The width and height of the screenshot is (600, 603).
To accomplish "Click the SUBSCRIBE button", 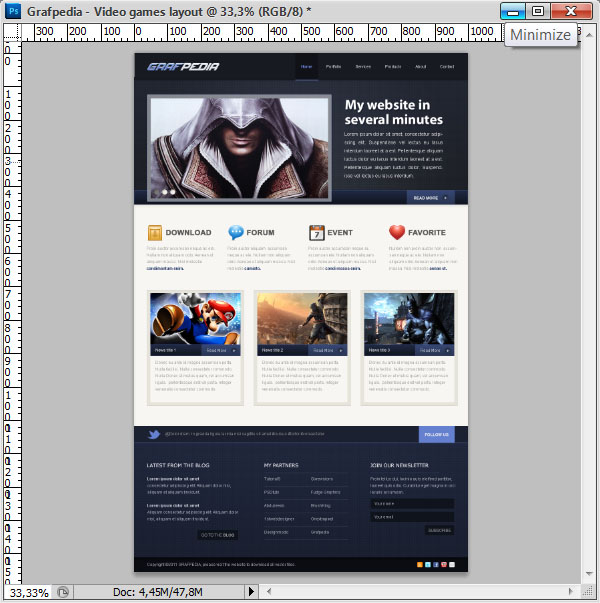I will click(439, 530).
